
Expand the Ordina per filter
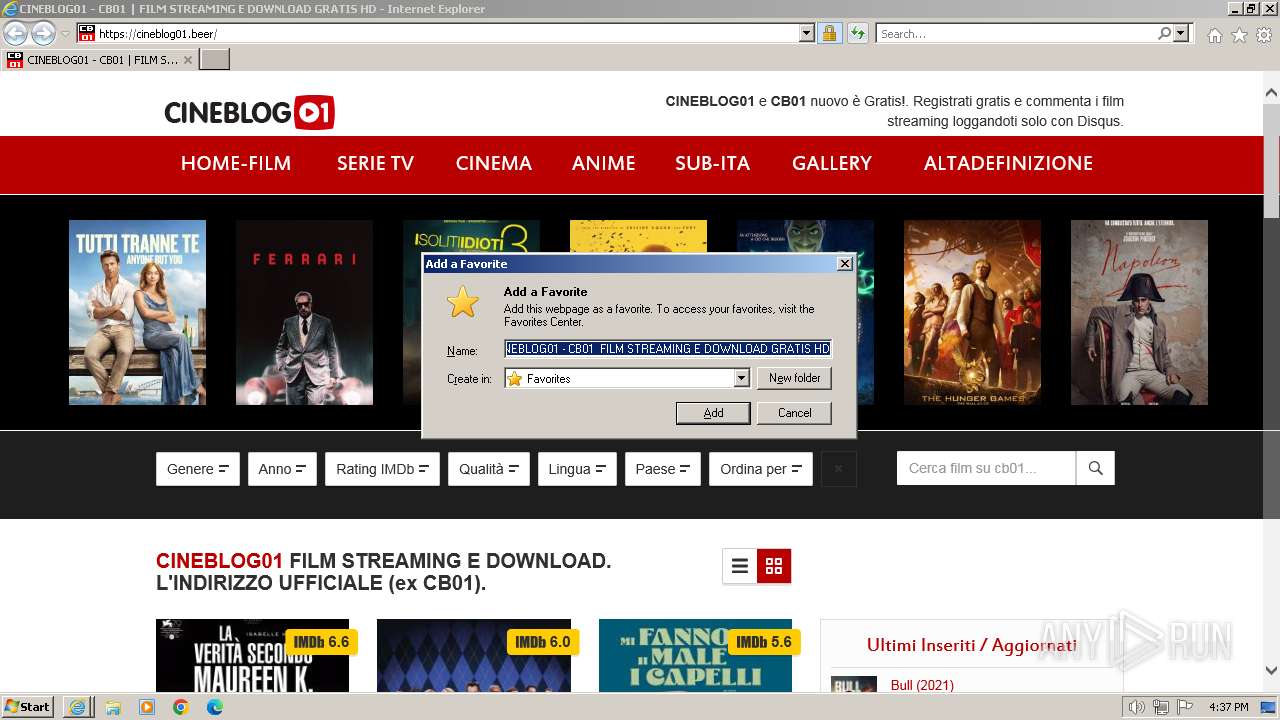click(761, 469)
